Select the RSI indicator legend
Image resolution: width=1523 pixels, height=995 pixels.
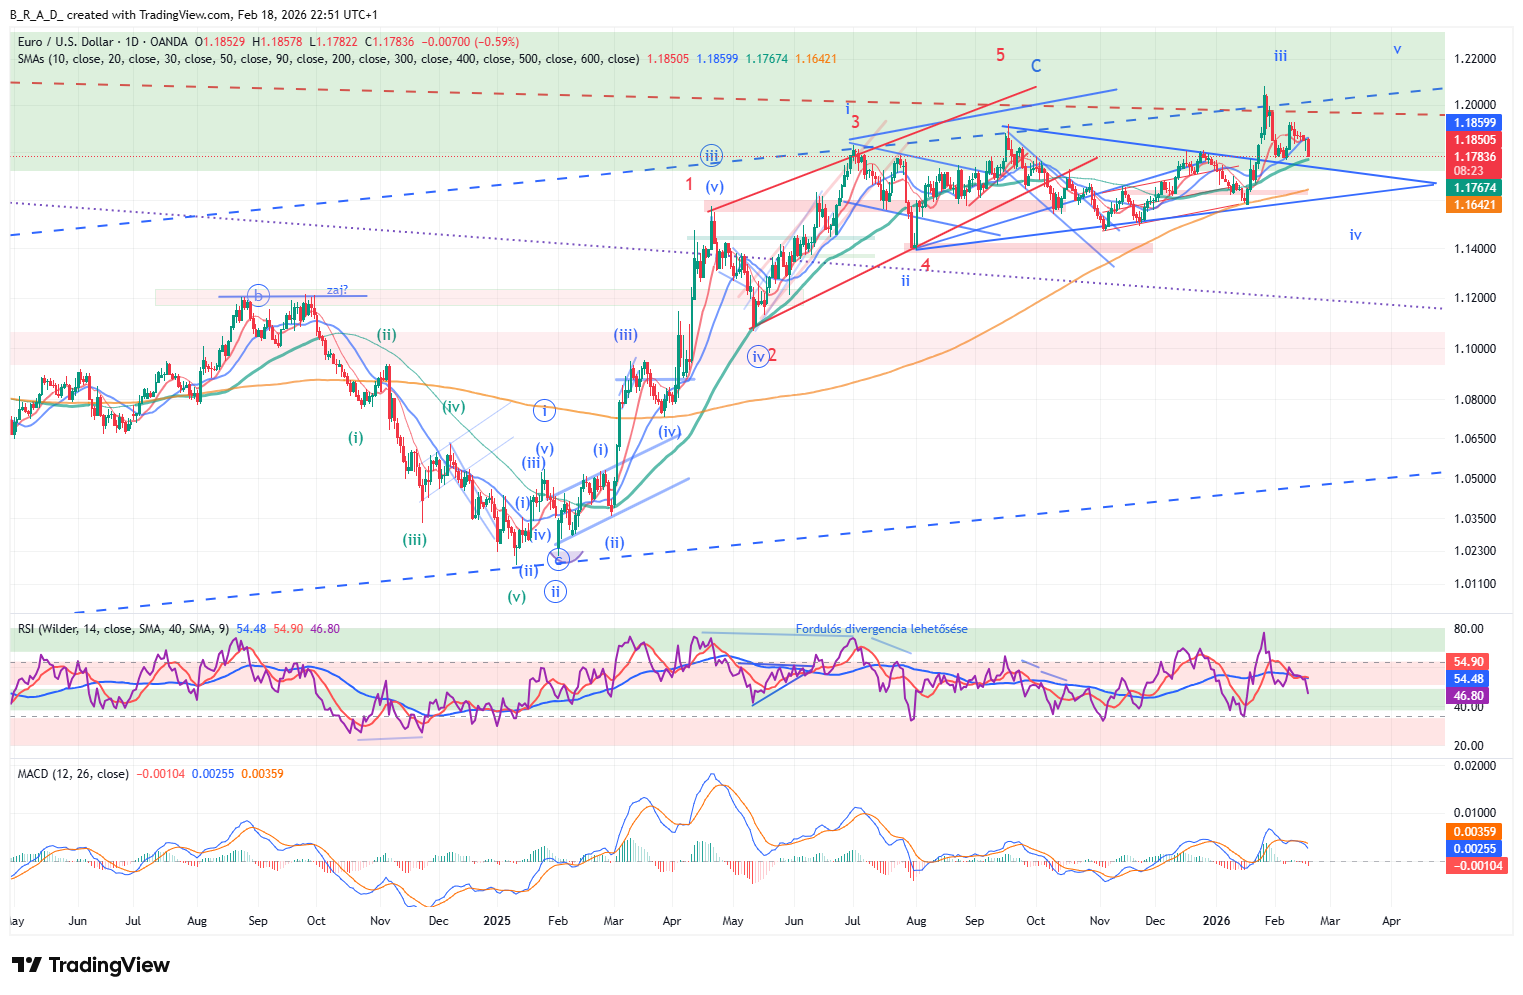tap(123, 629)
